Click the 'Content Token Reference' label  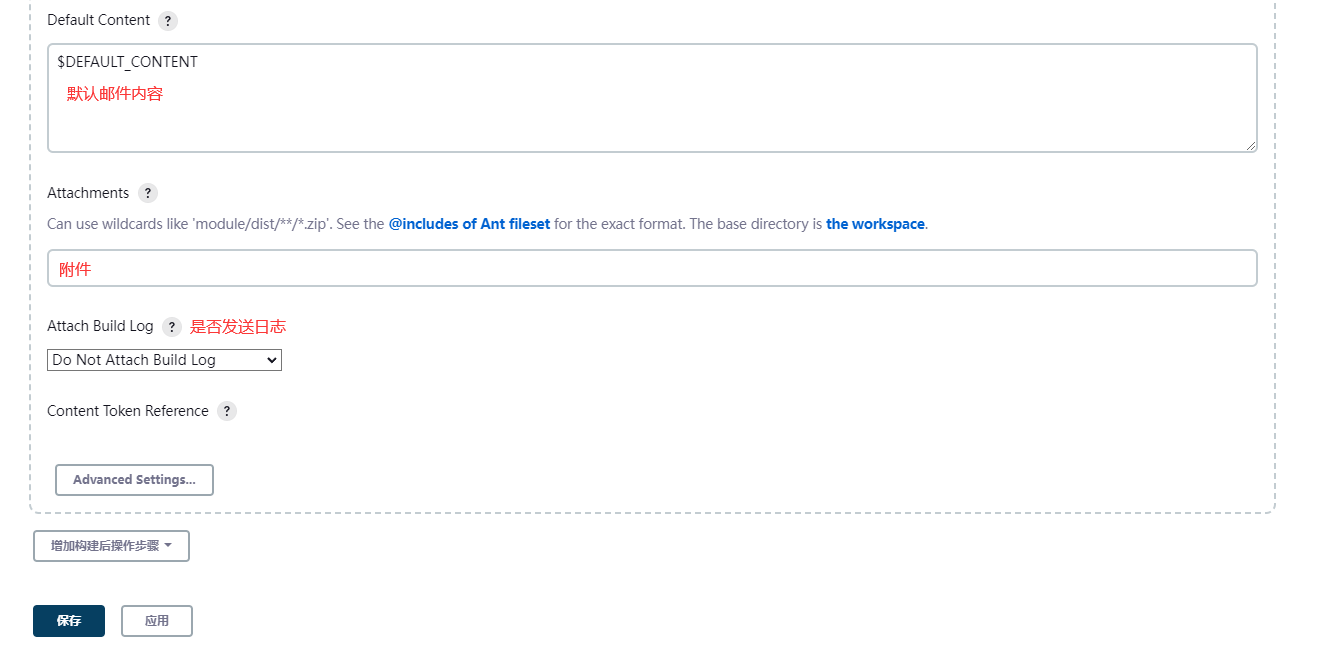pos(128,411)
